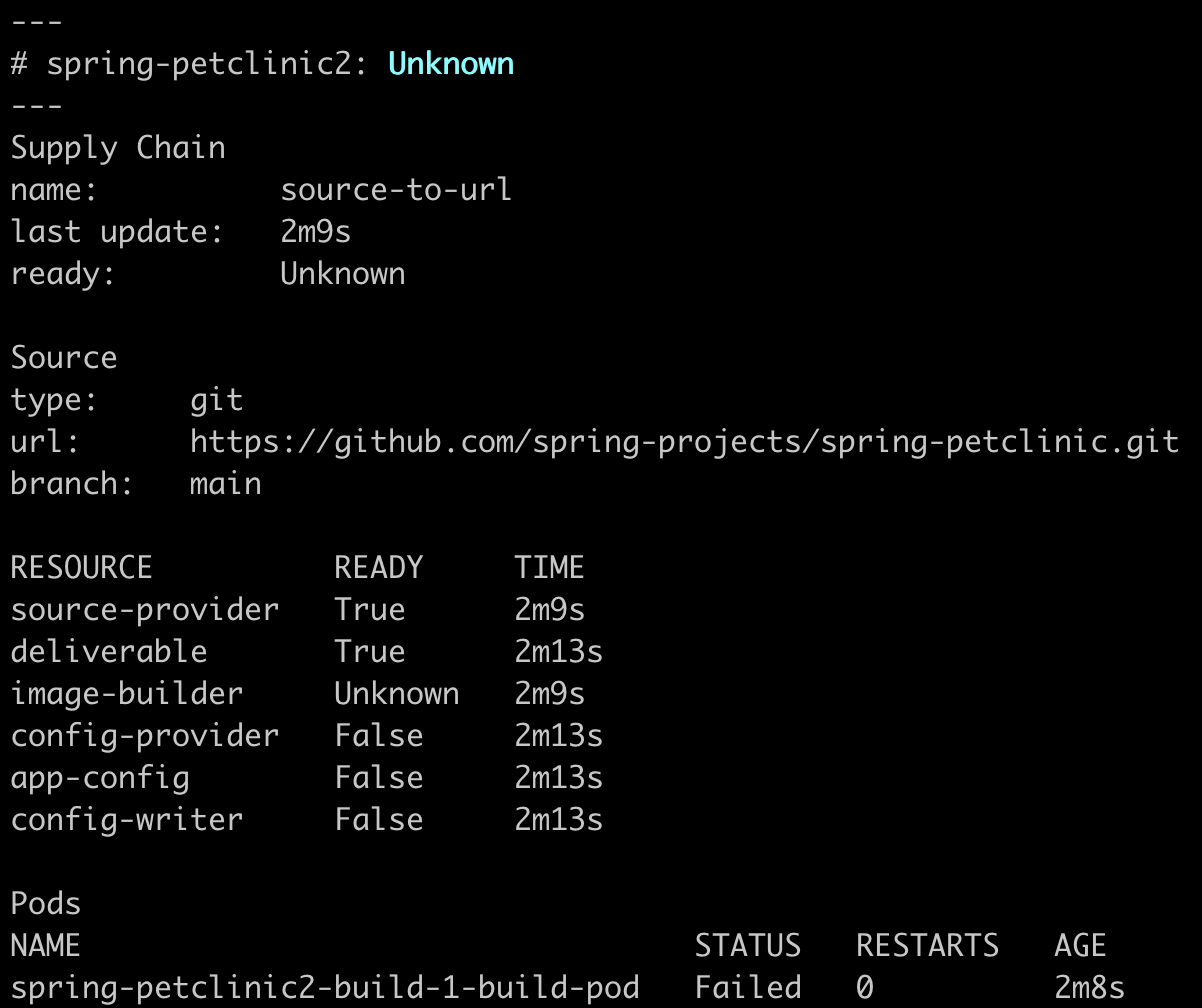Select the supply chain name 'source-to-url'
This screenshot has width=1202, height=1008.
tap(396, 189)
